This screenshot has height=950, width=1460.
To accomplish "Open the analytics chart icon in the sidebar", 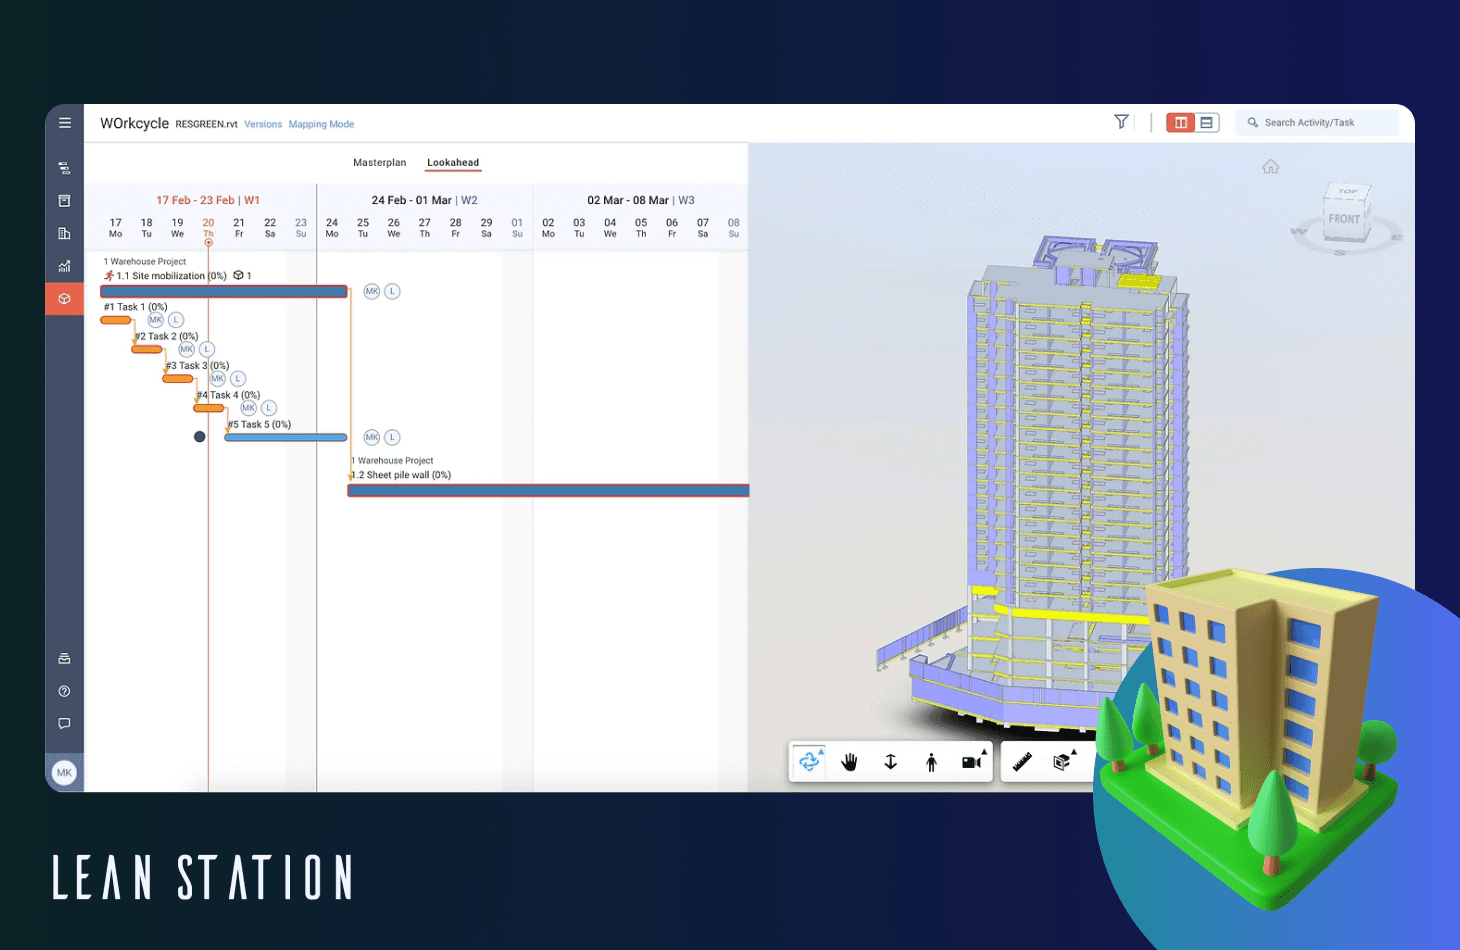I will [x=64, y=266].
